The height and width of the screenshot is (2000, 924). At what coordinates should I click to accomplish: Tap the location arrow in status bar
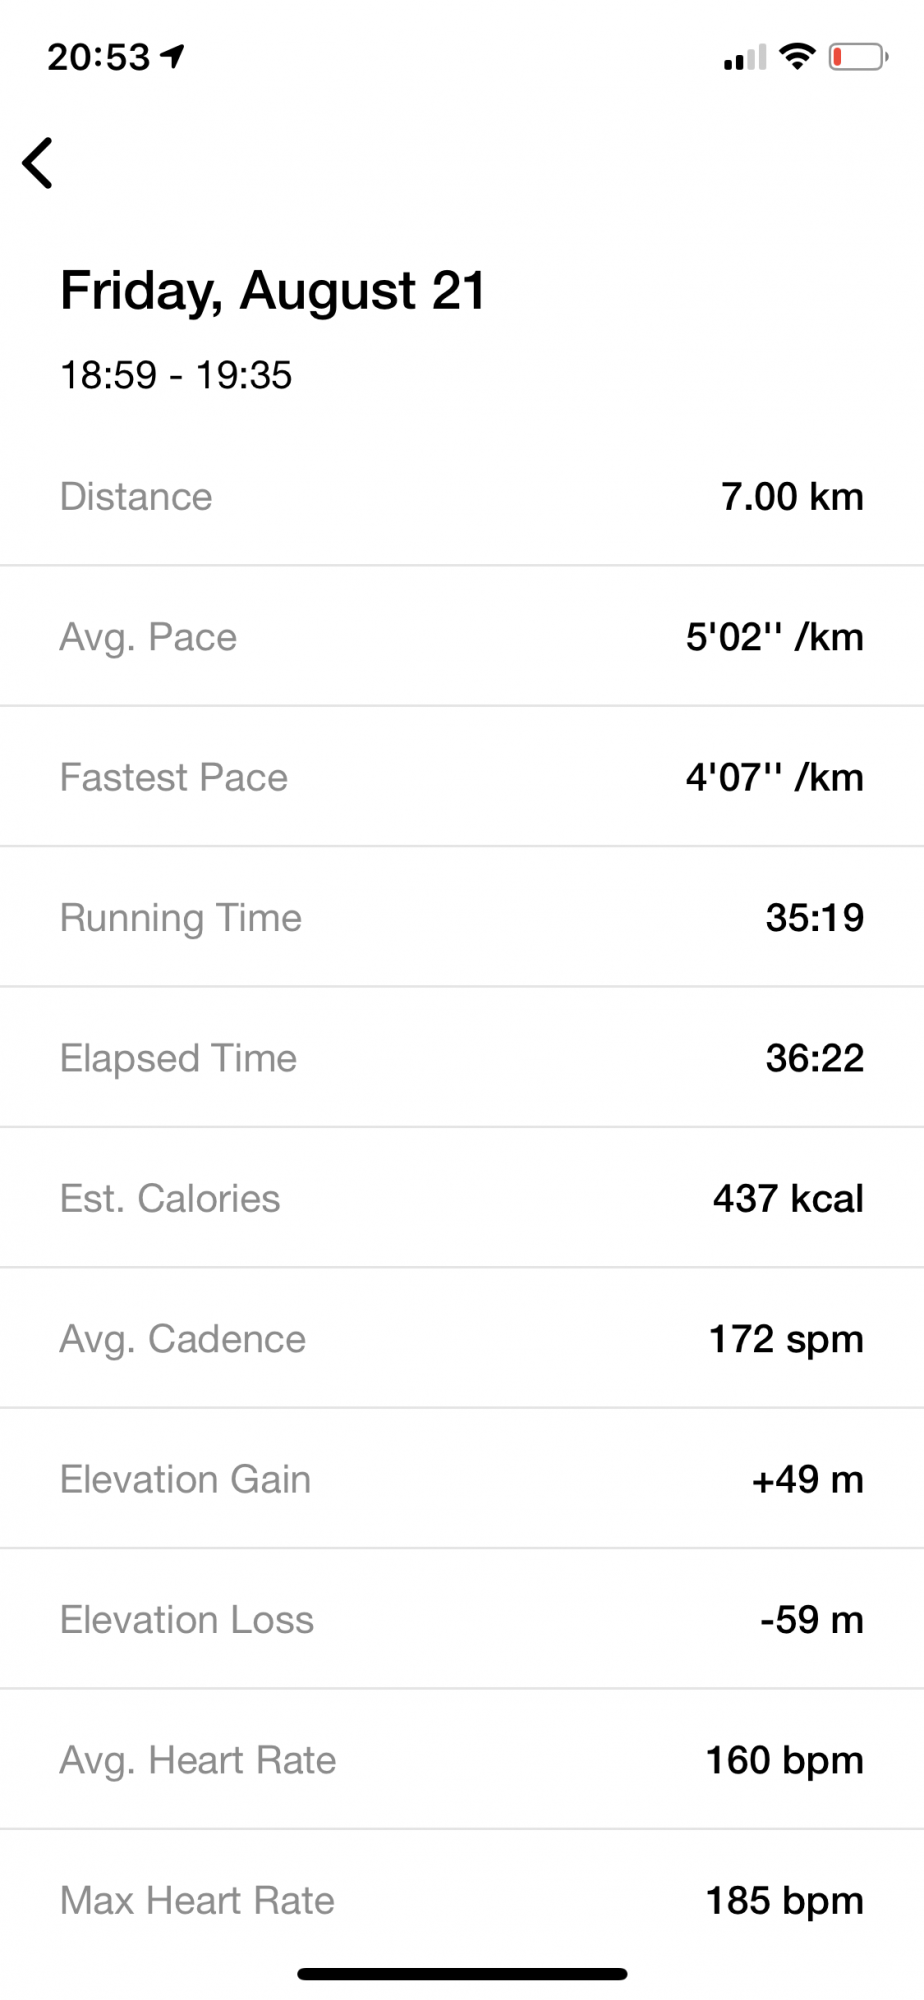(173, 56)
